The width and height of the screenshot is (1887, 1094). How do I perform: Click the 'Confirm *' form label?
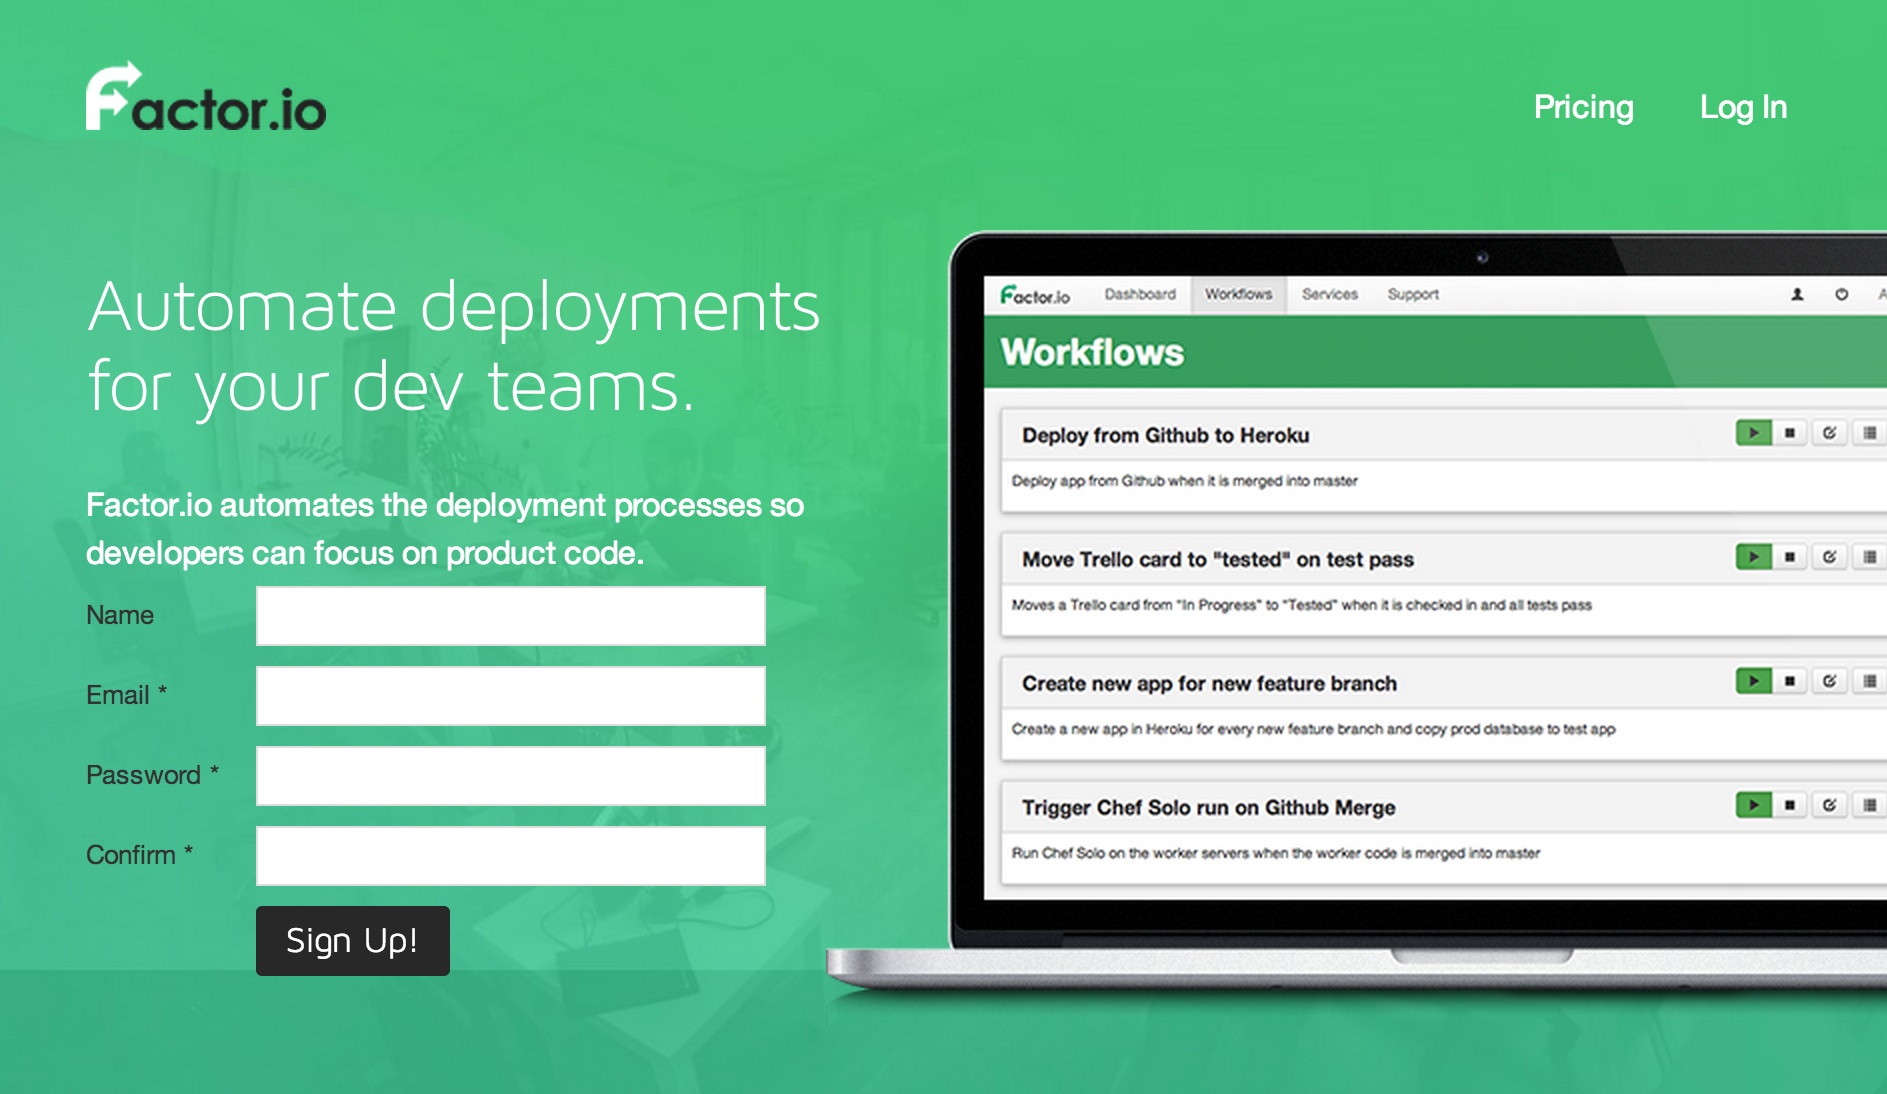coord(139,855)
